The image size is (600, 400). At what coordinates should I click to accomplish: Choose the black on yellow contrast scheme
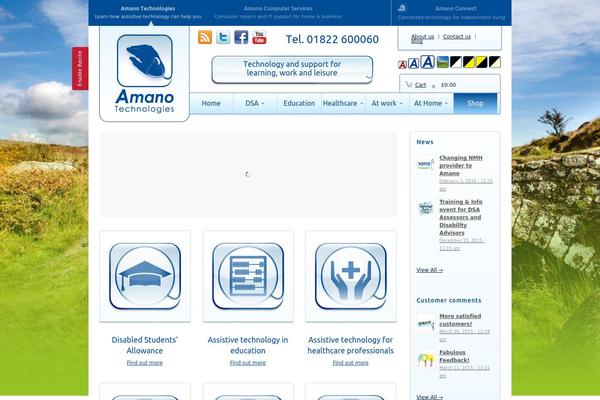pos(469,62)
